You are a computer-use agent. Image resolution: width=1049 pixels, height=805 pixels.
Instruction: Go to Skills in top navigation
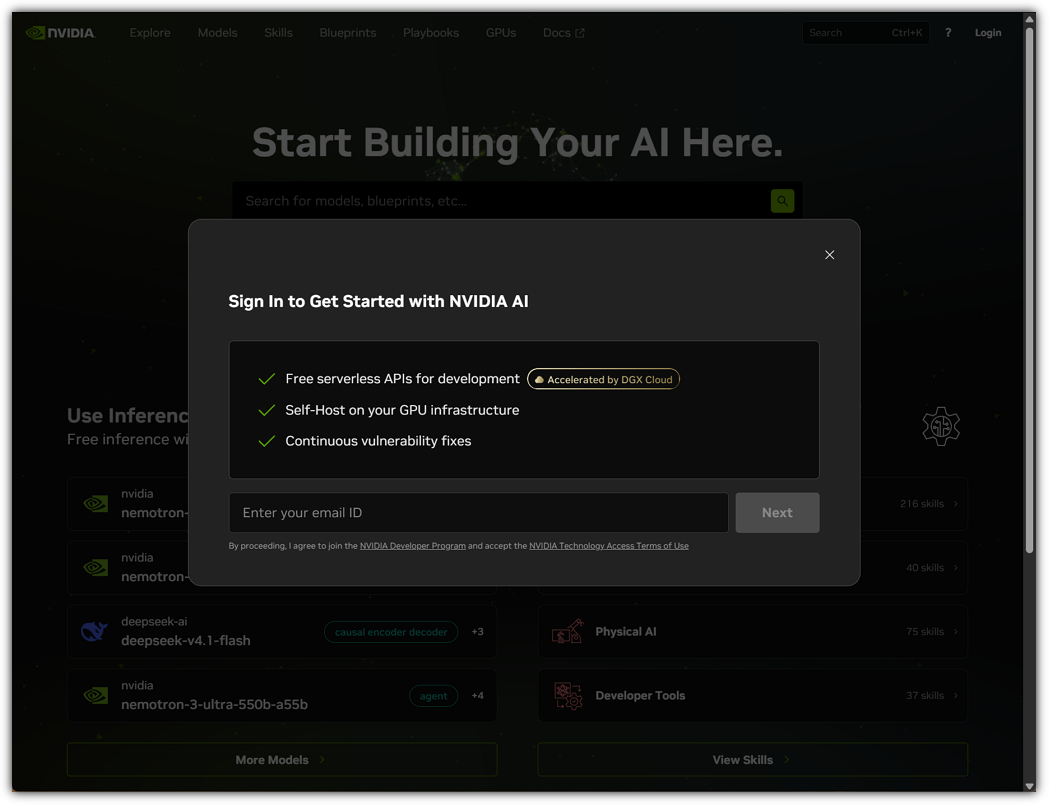(278, 33)
